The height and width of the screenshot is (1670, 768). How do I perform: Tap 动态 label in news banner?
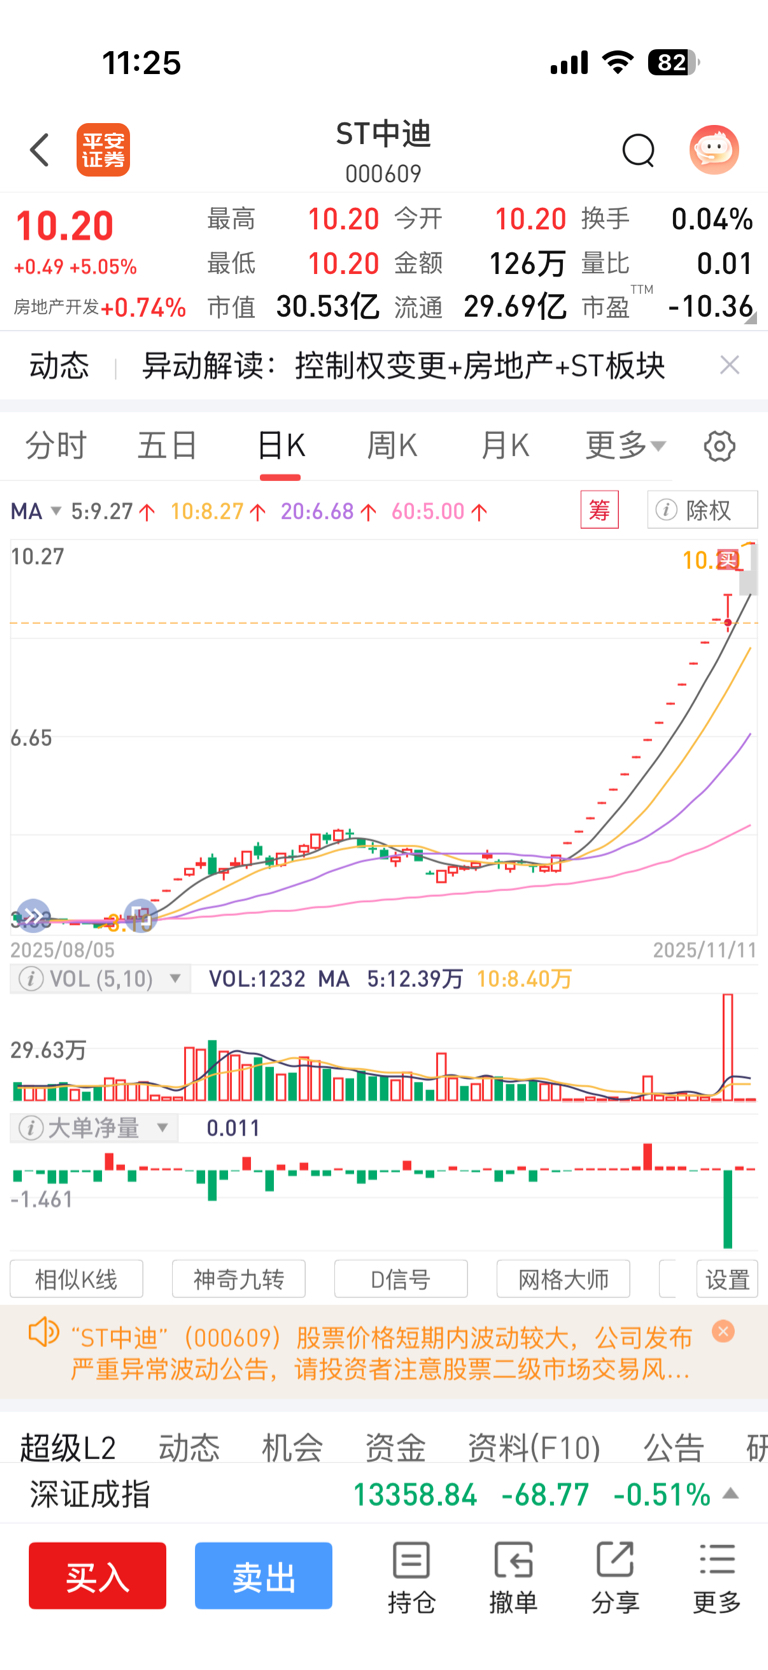59,365
